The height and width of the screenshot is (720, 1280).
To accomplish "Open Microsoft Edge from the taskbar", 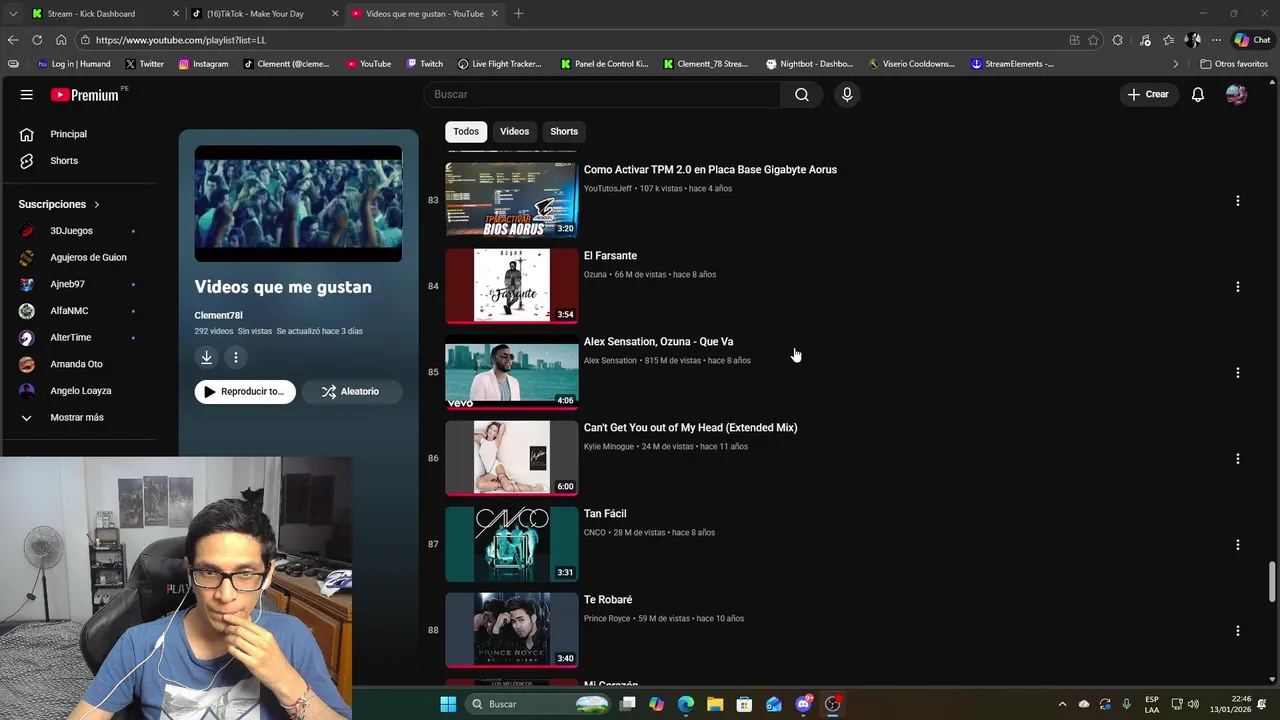I will coord(686,704).
